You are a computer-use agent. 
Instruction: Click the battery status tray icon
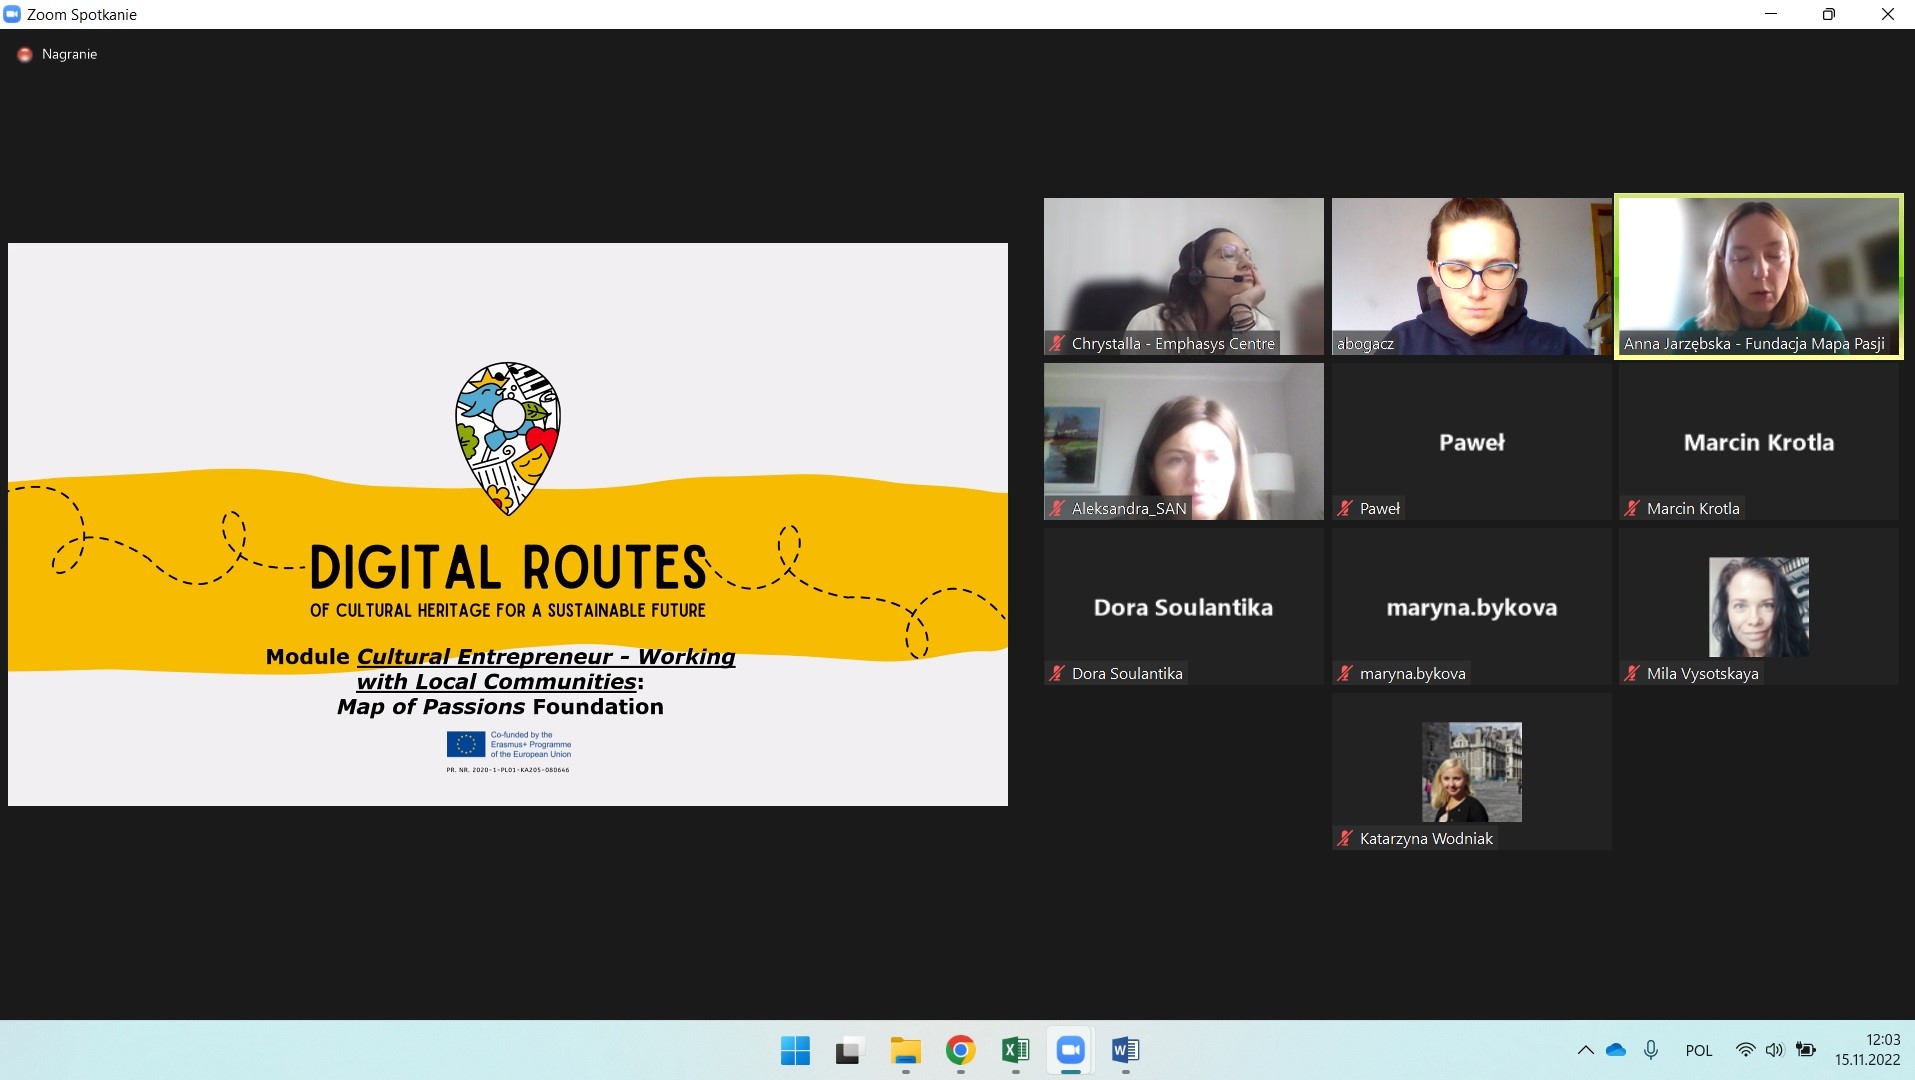click(x=1806, y=1050)
